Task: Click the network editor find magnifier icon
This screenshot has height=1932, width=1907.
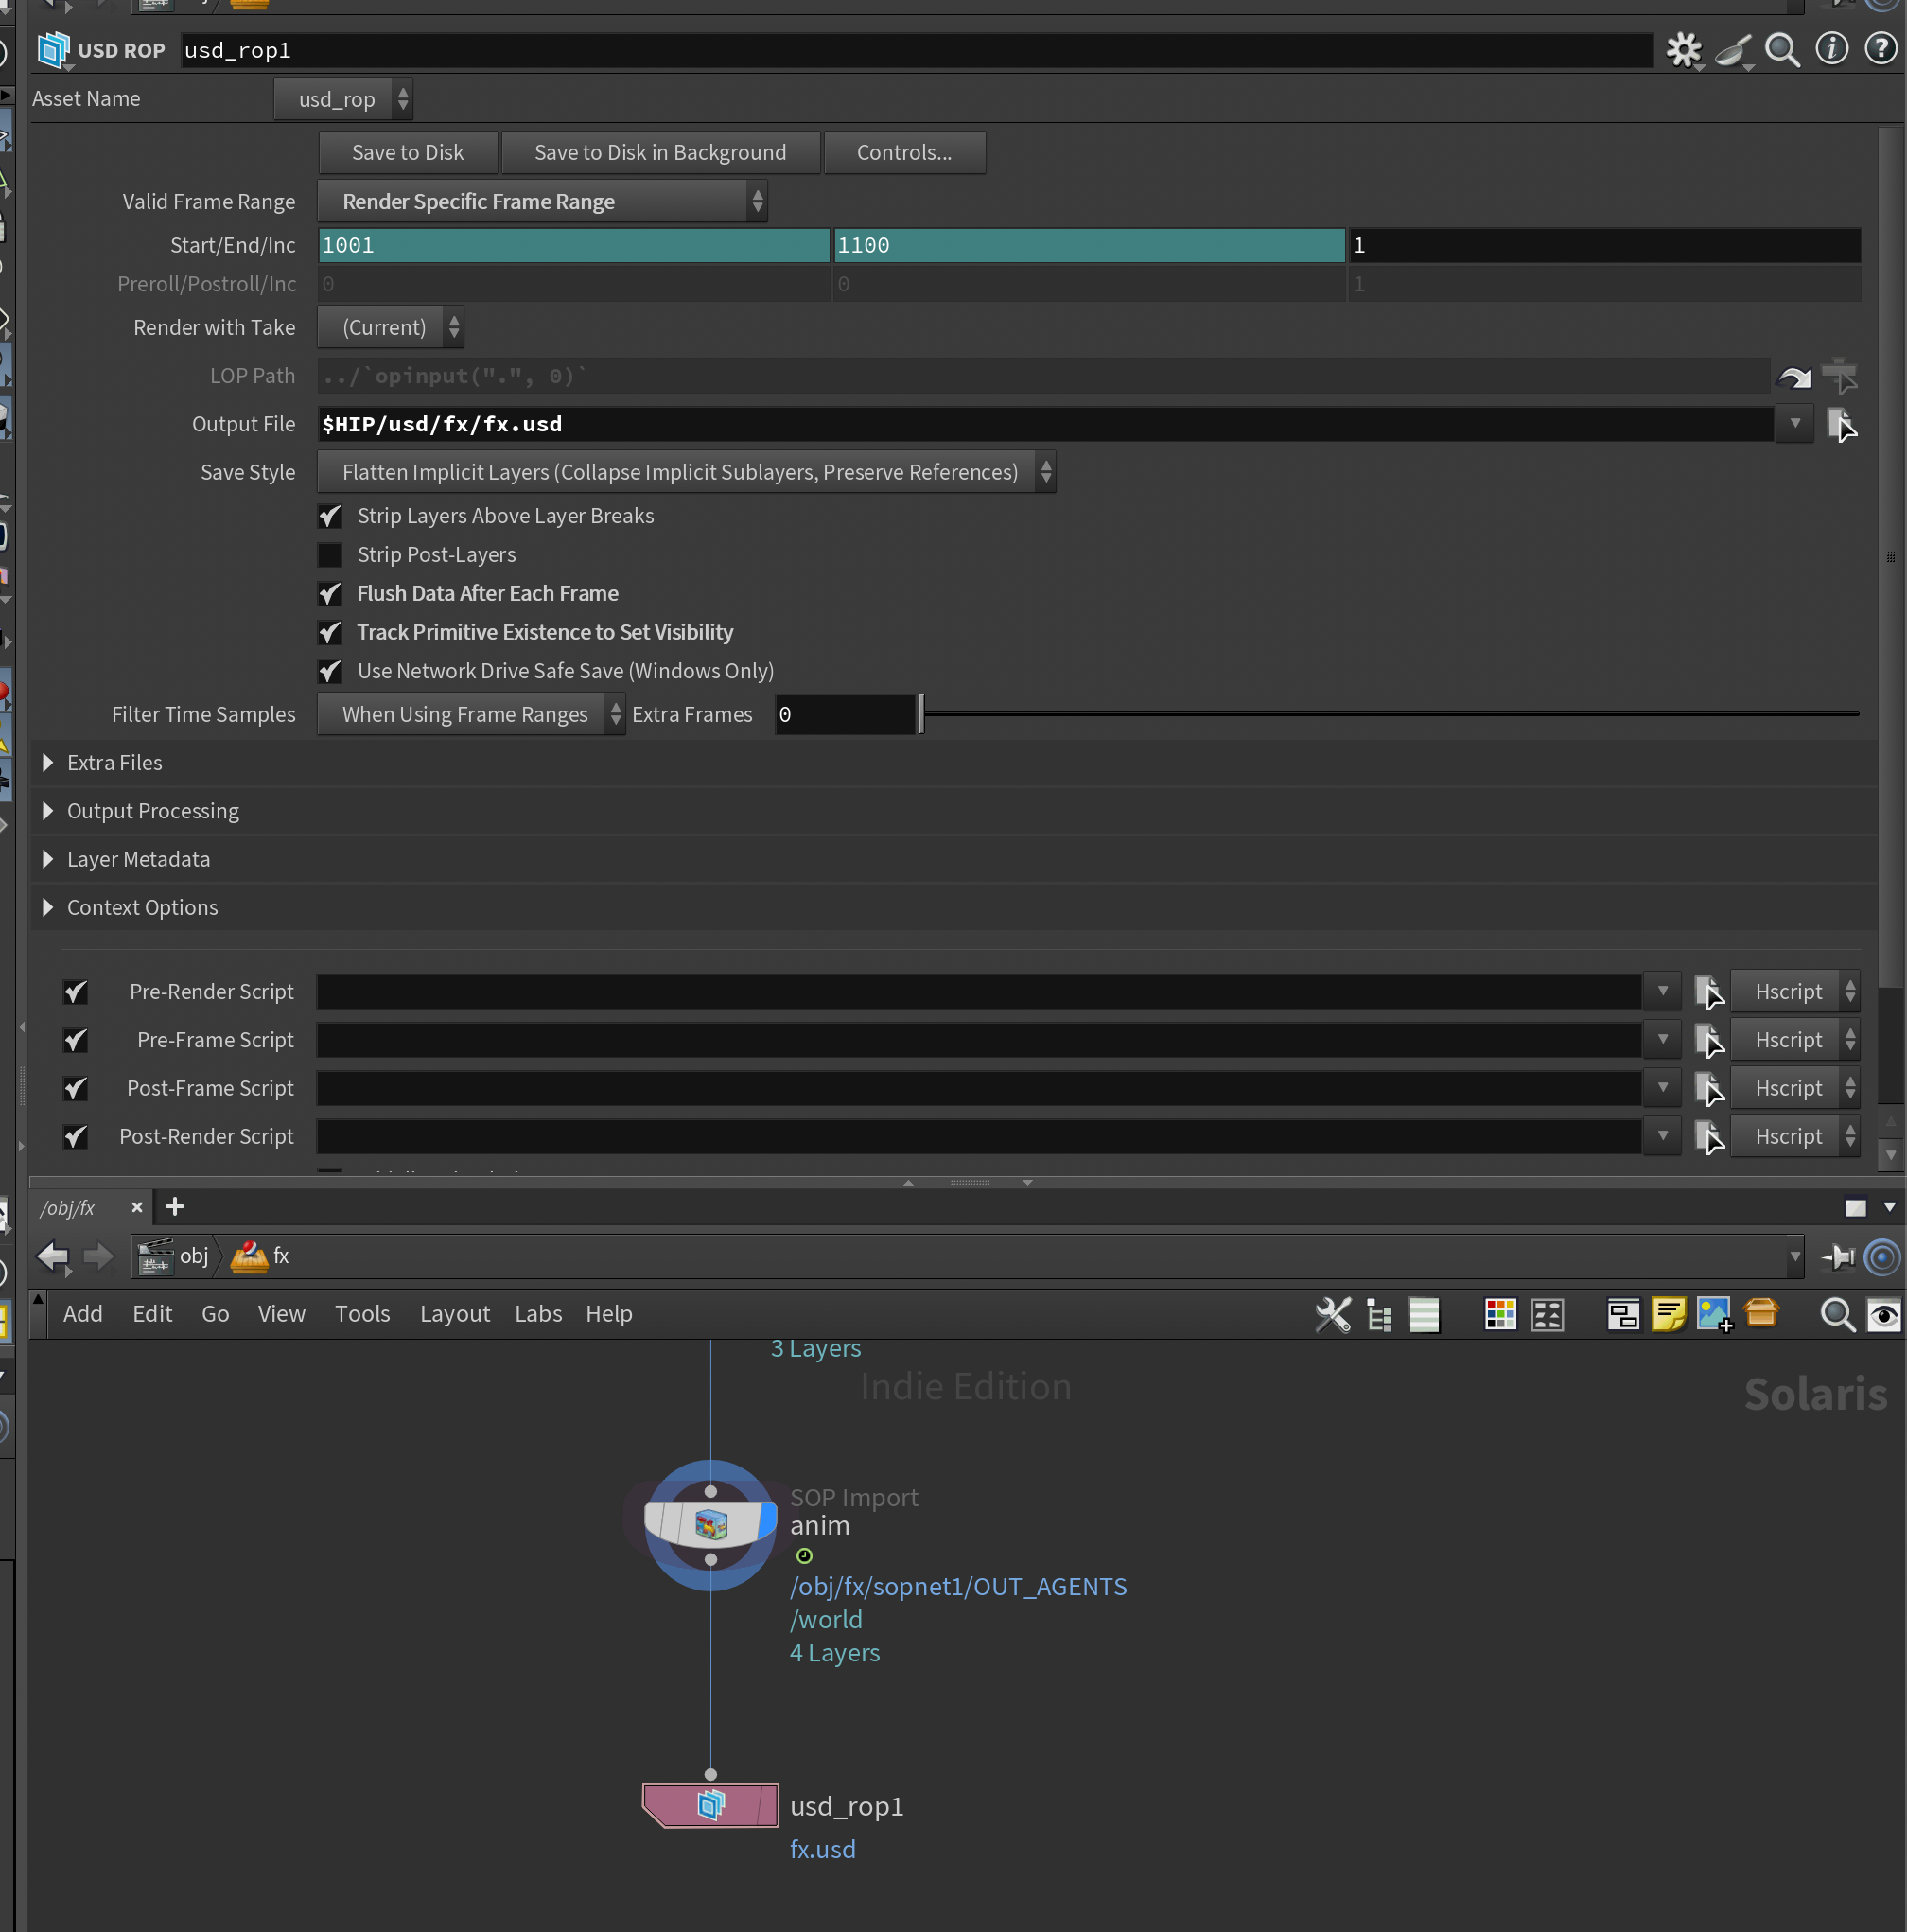Action: 1837,1314
